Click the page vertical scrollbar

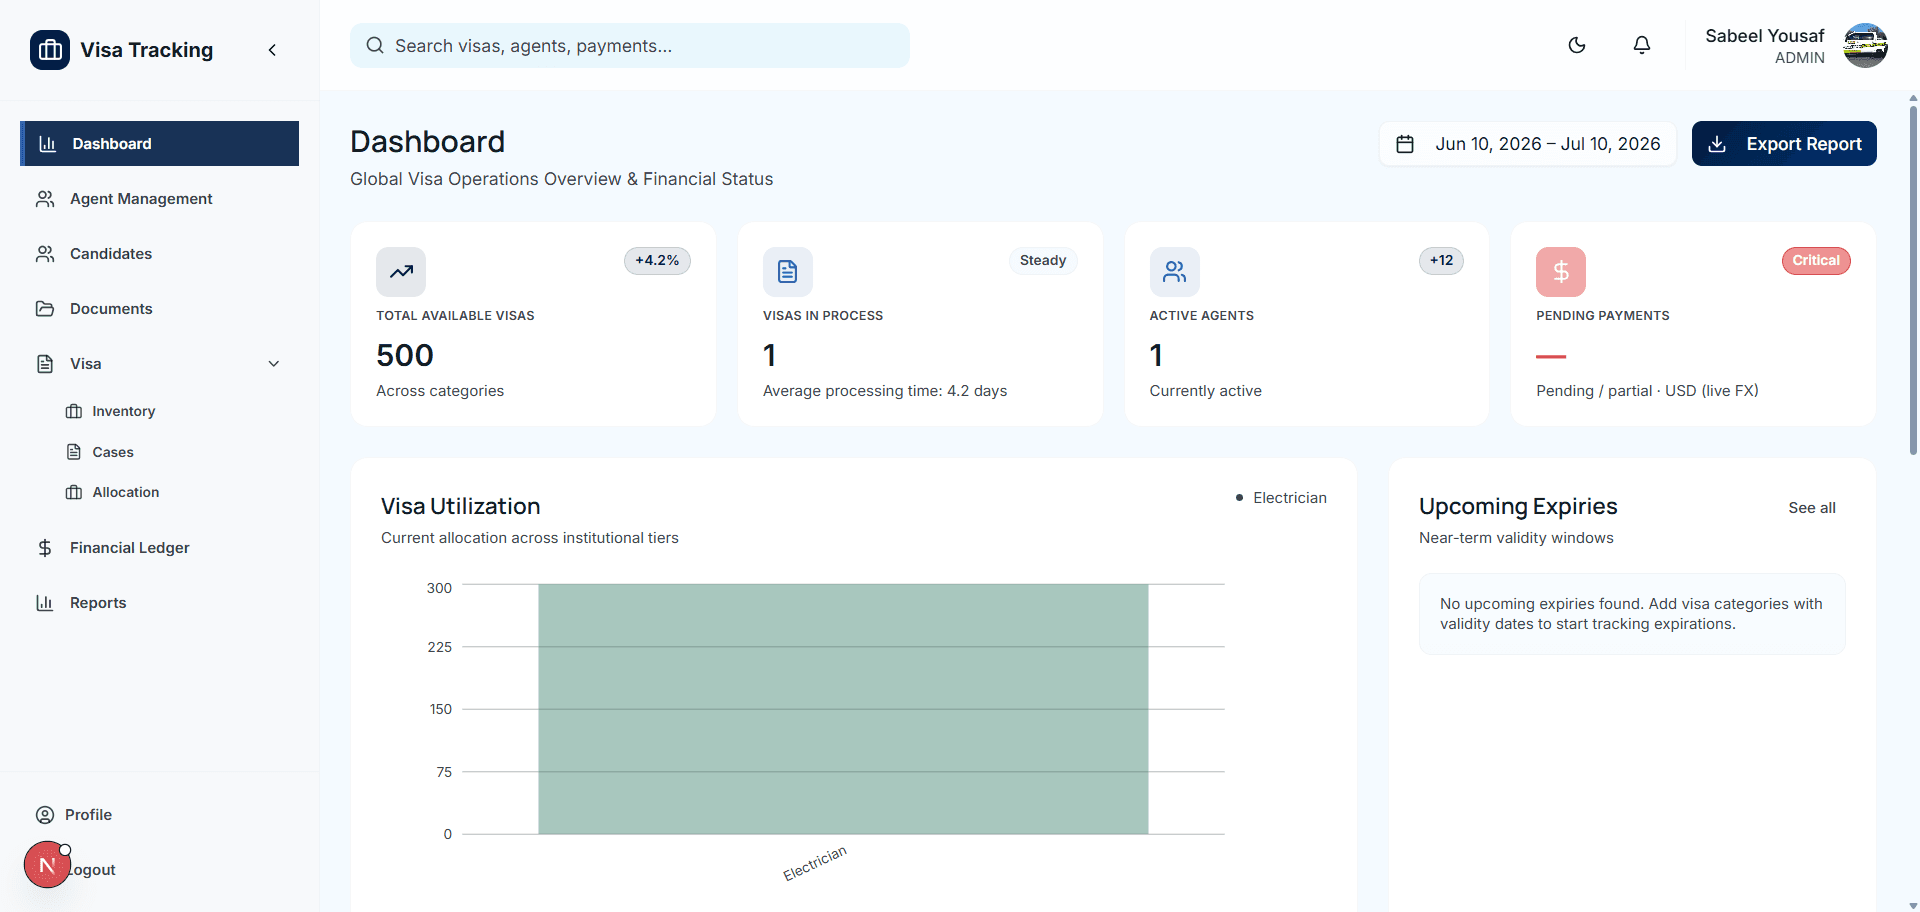(x=1913, y=280)
